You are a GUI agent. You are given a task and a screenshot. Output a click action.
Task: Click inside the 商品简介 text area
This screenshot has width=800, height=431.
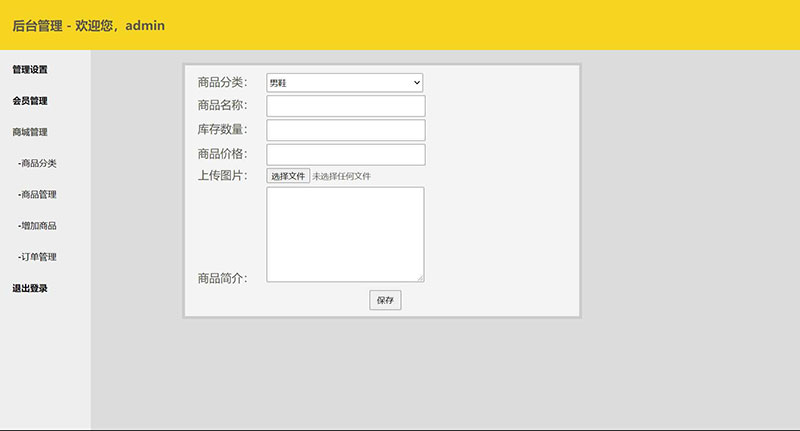point(345,234)
